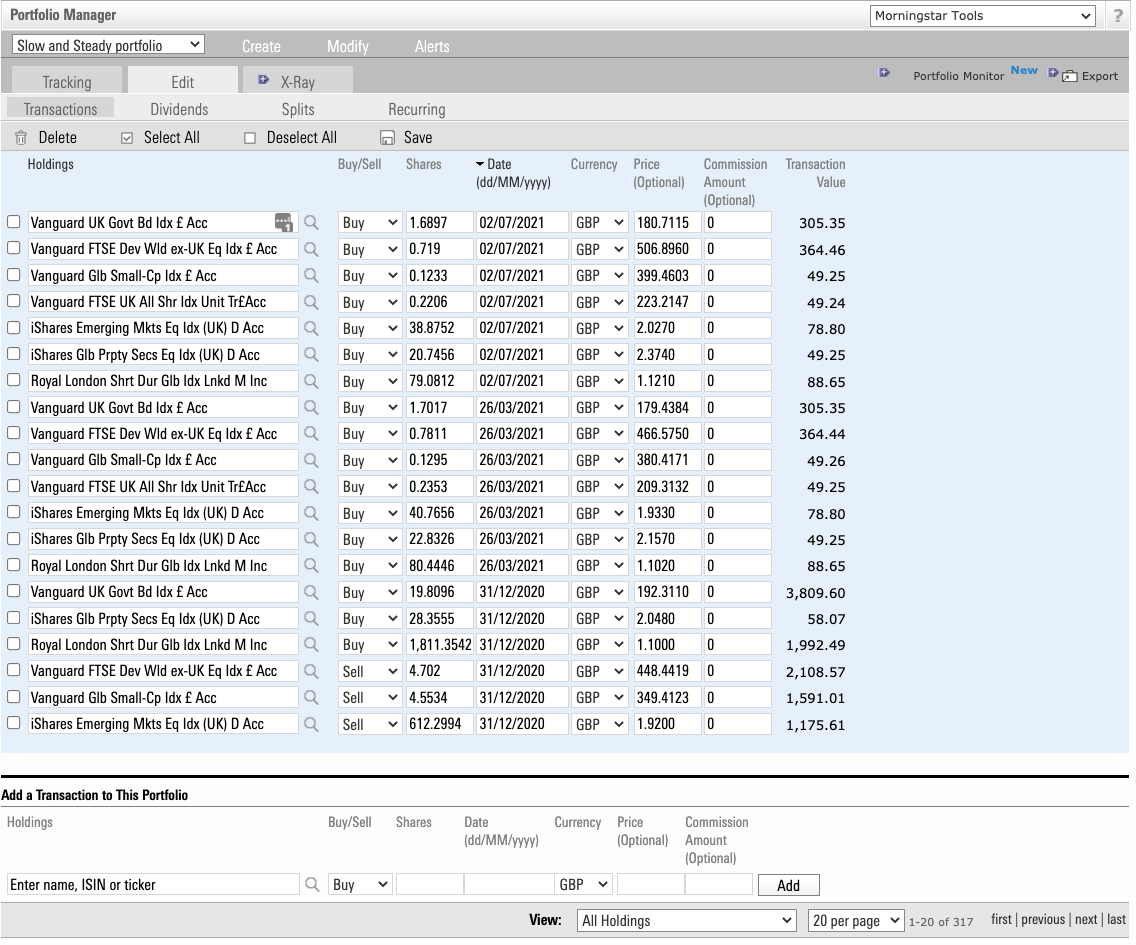Screen dimensions: 1136x945
Task: Click the Deselect All checkbox
Action: (x=249, y=137)
